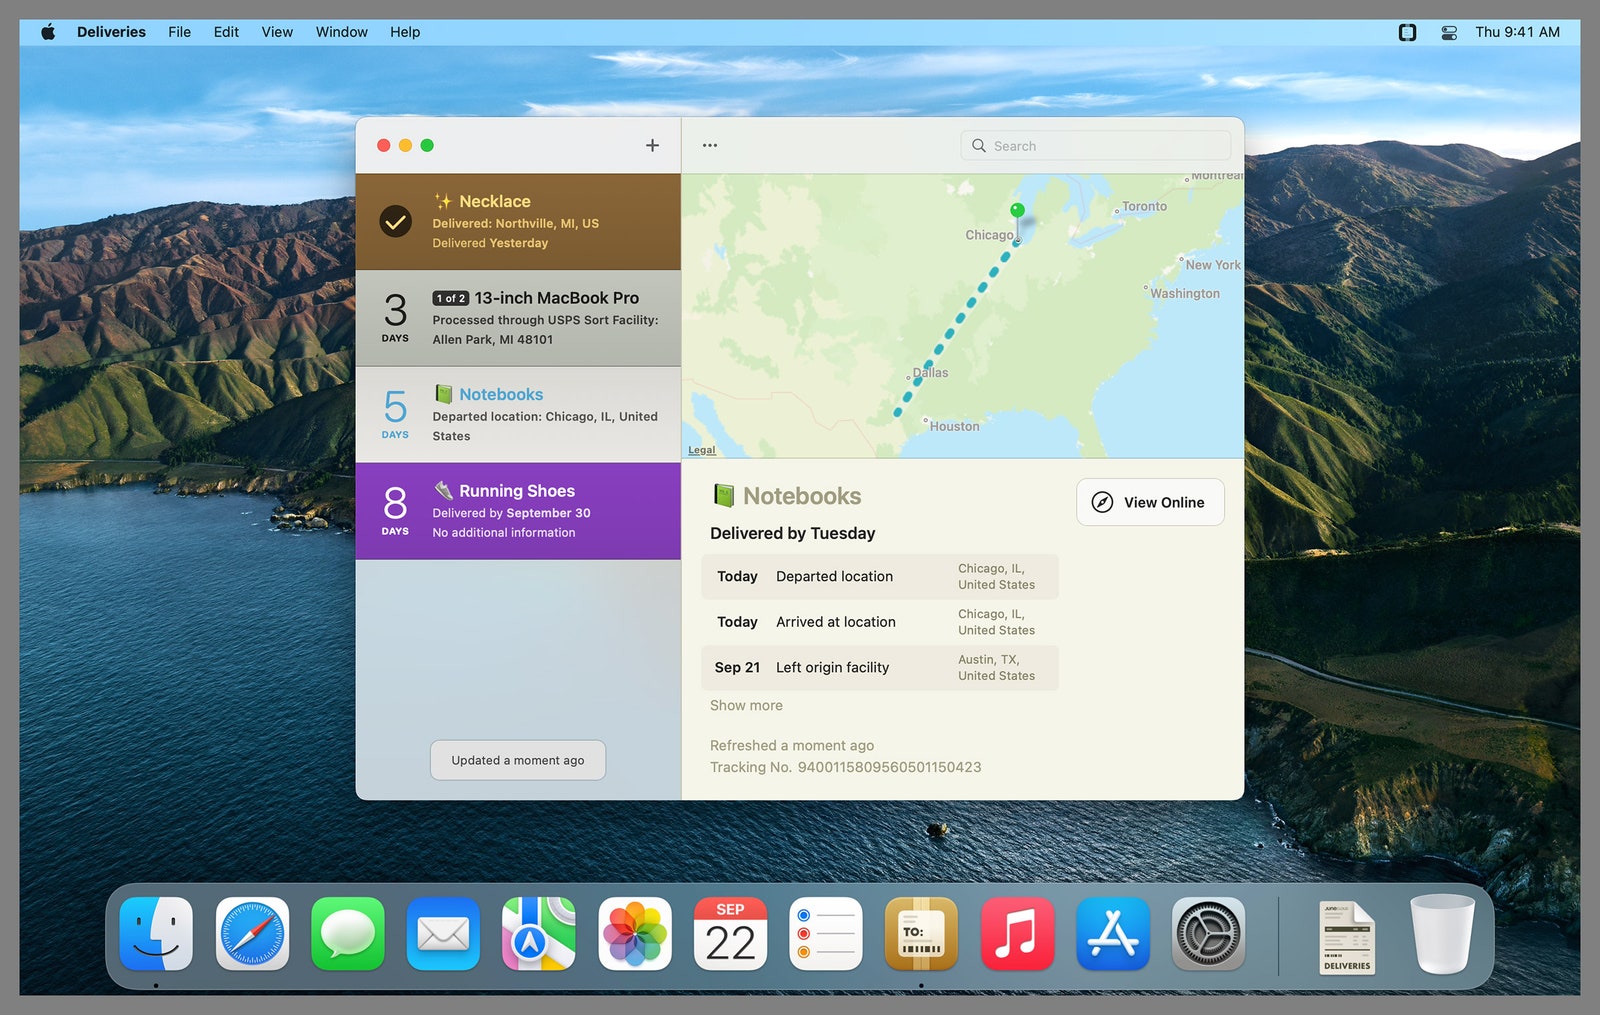Open System Preferences from the Dock
1600x1015 pixels.
1208,934
